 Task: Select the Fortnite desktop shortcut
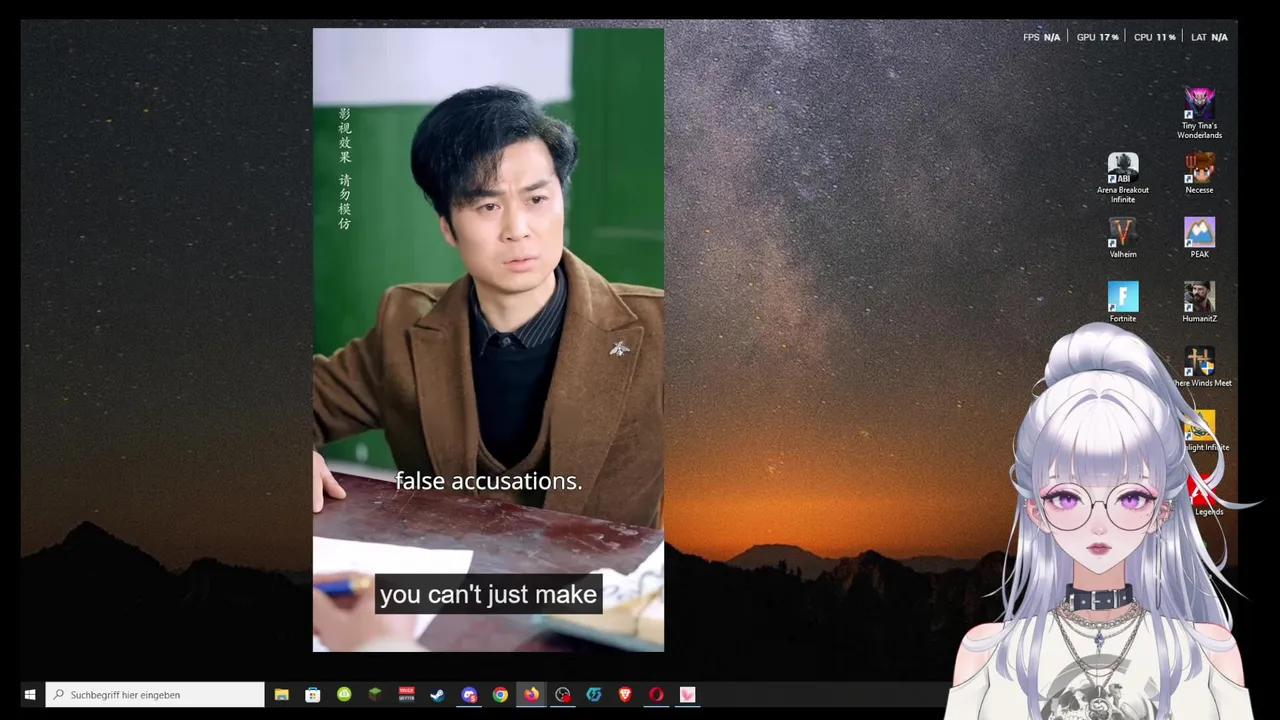click(x=1123, y=302)
